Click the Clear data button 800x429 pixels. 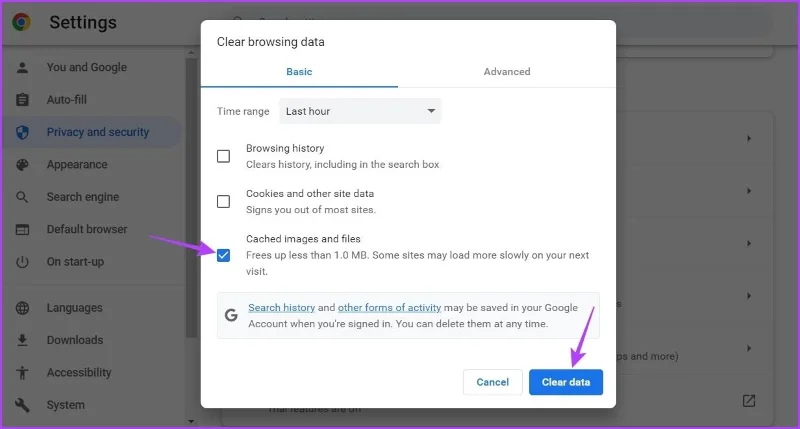click(x=566, y=382)
